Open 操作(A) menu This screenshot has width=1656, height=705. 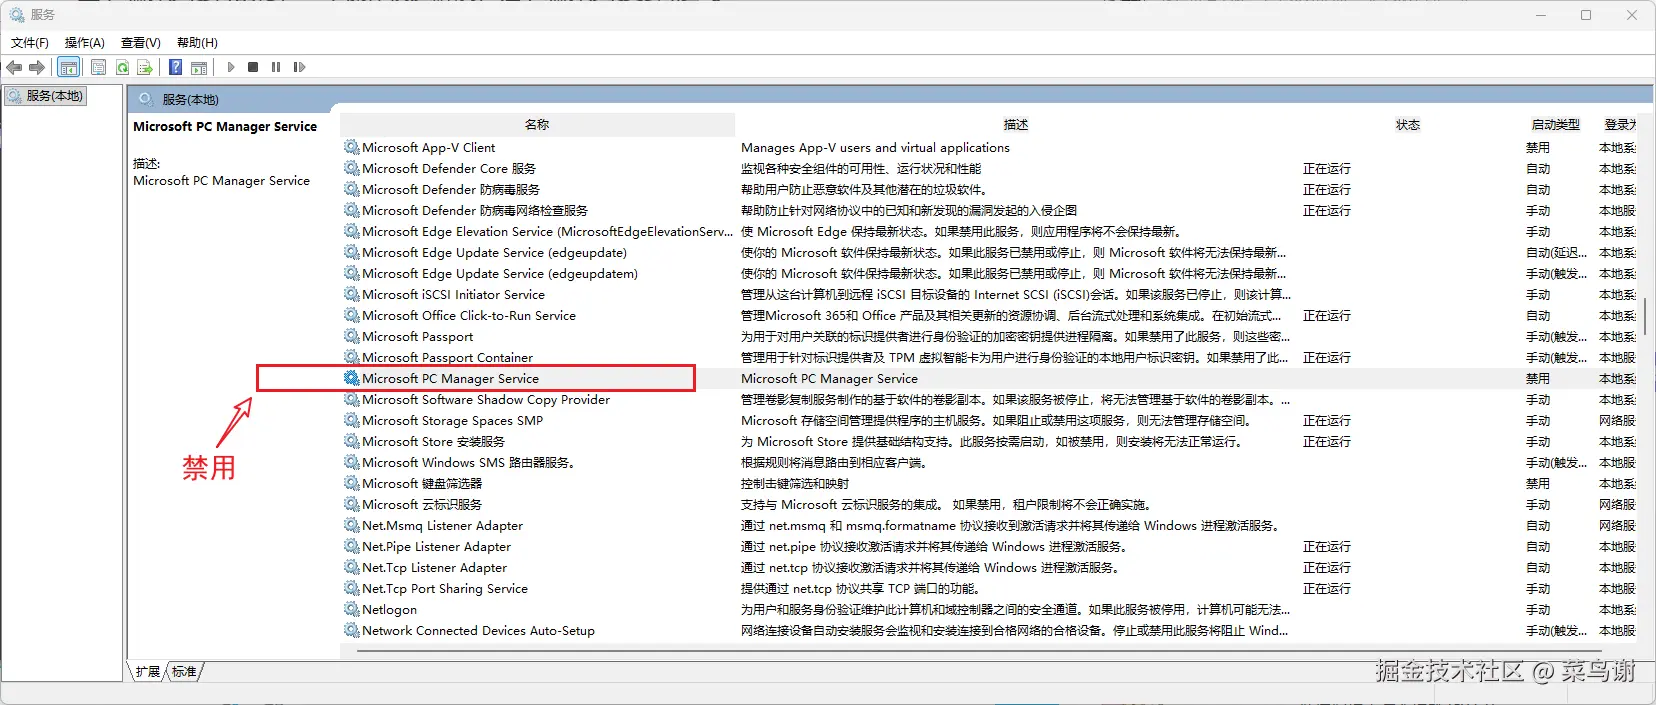point(85,42)
